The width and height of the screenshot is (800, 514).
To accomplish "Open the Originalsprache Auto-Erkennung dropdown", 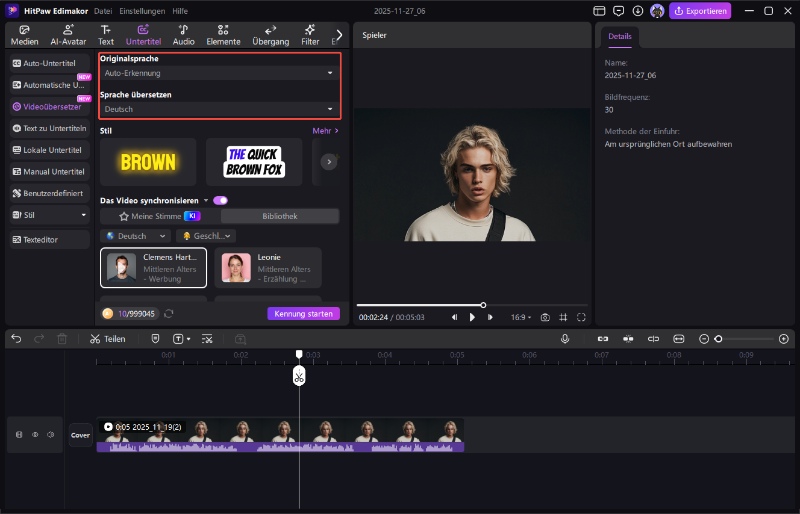I will (x=219, y=73).
